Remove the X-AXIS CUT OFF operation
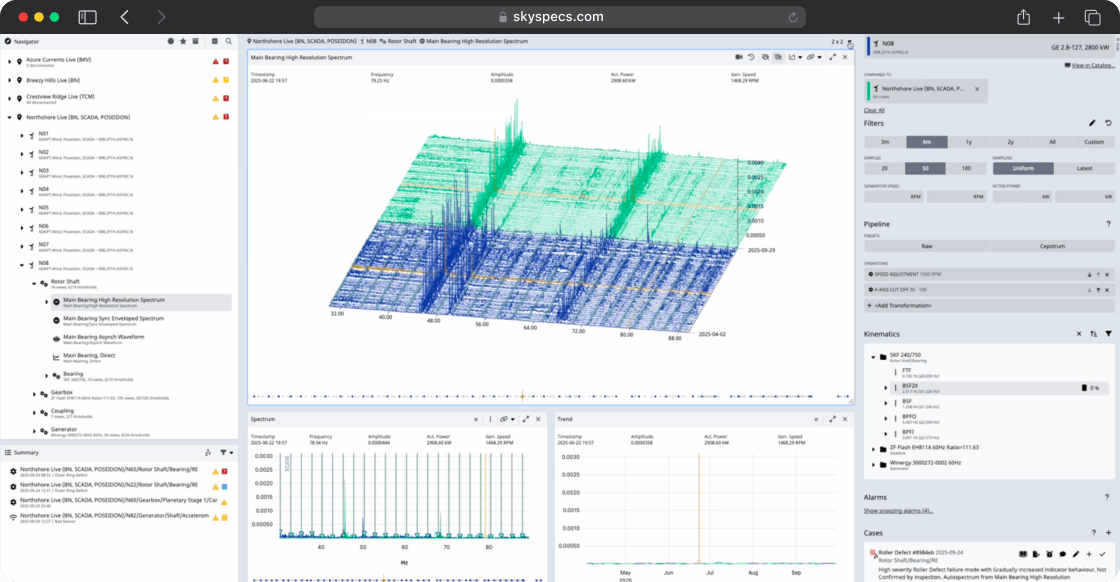The width and height of the screenshot is (1120, 582). point(1107,290)
